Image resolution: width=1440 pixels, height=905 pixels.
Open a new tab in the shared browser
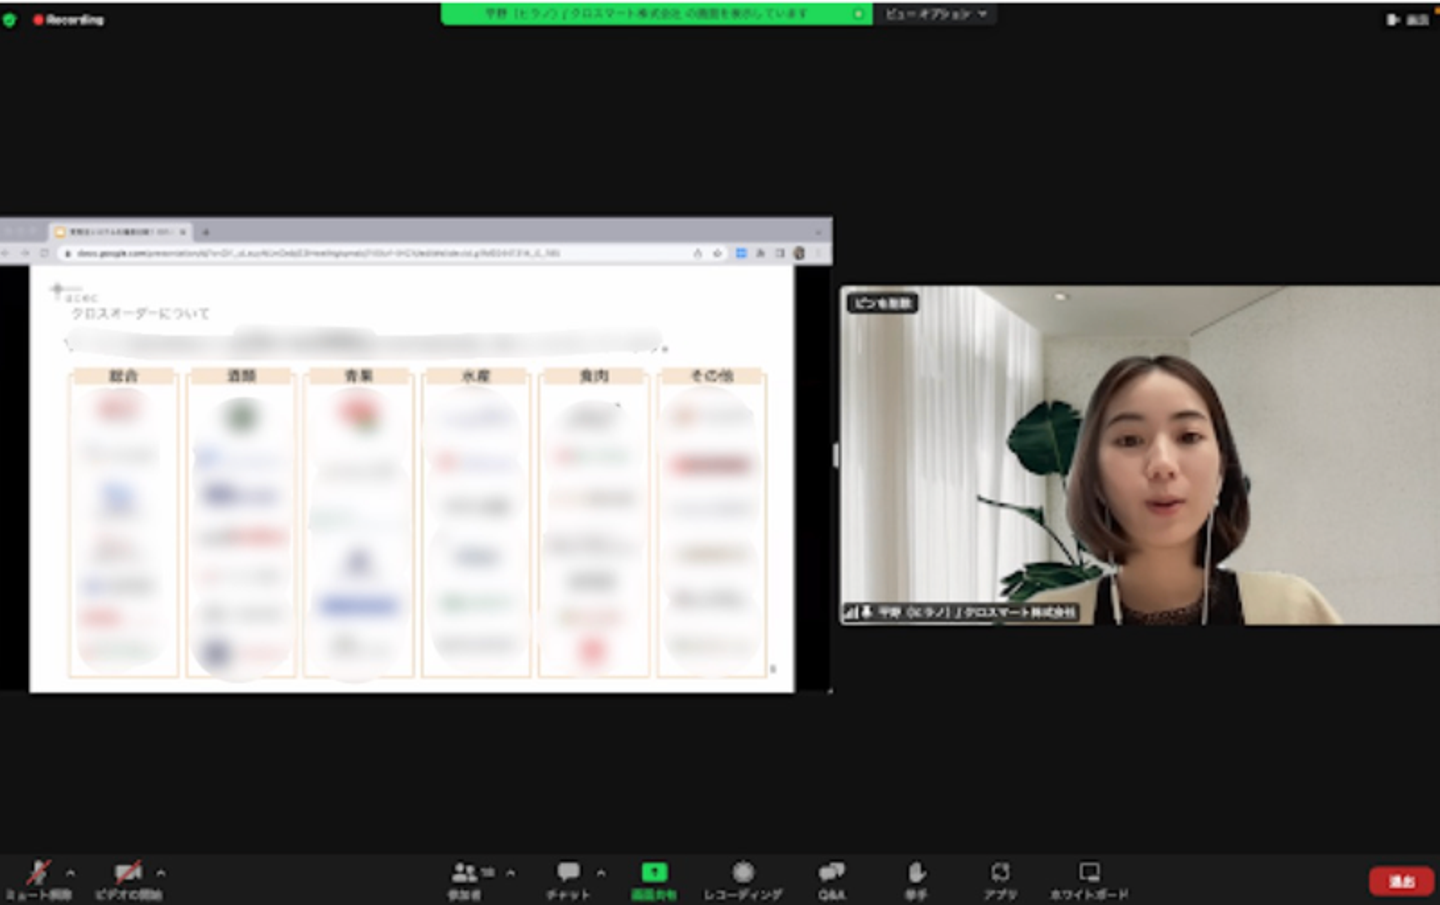pos(205,232)
